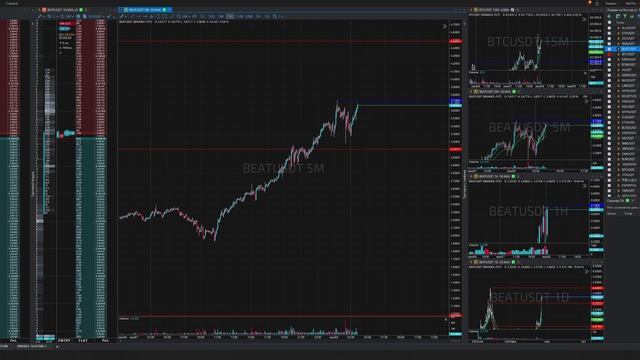Open the filter icon in the watchlist toolbar
Viewport: 640px width, 360px height.
(x=625, y=16)
